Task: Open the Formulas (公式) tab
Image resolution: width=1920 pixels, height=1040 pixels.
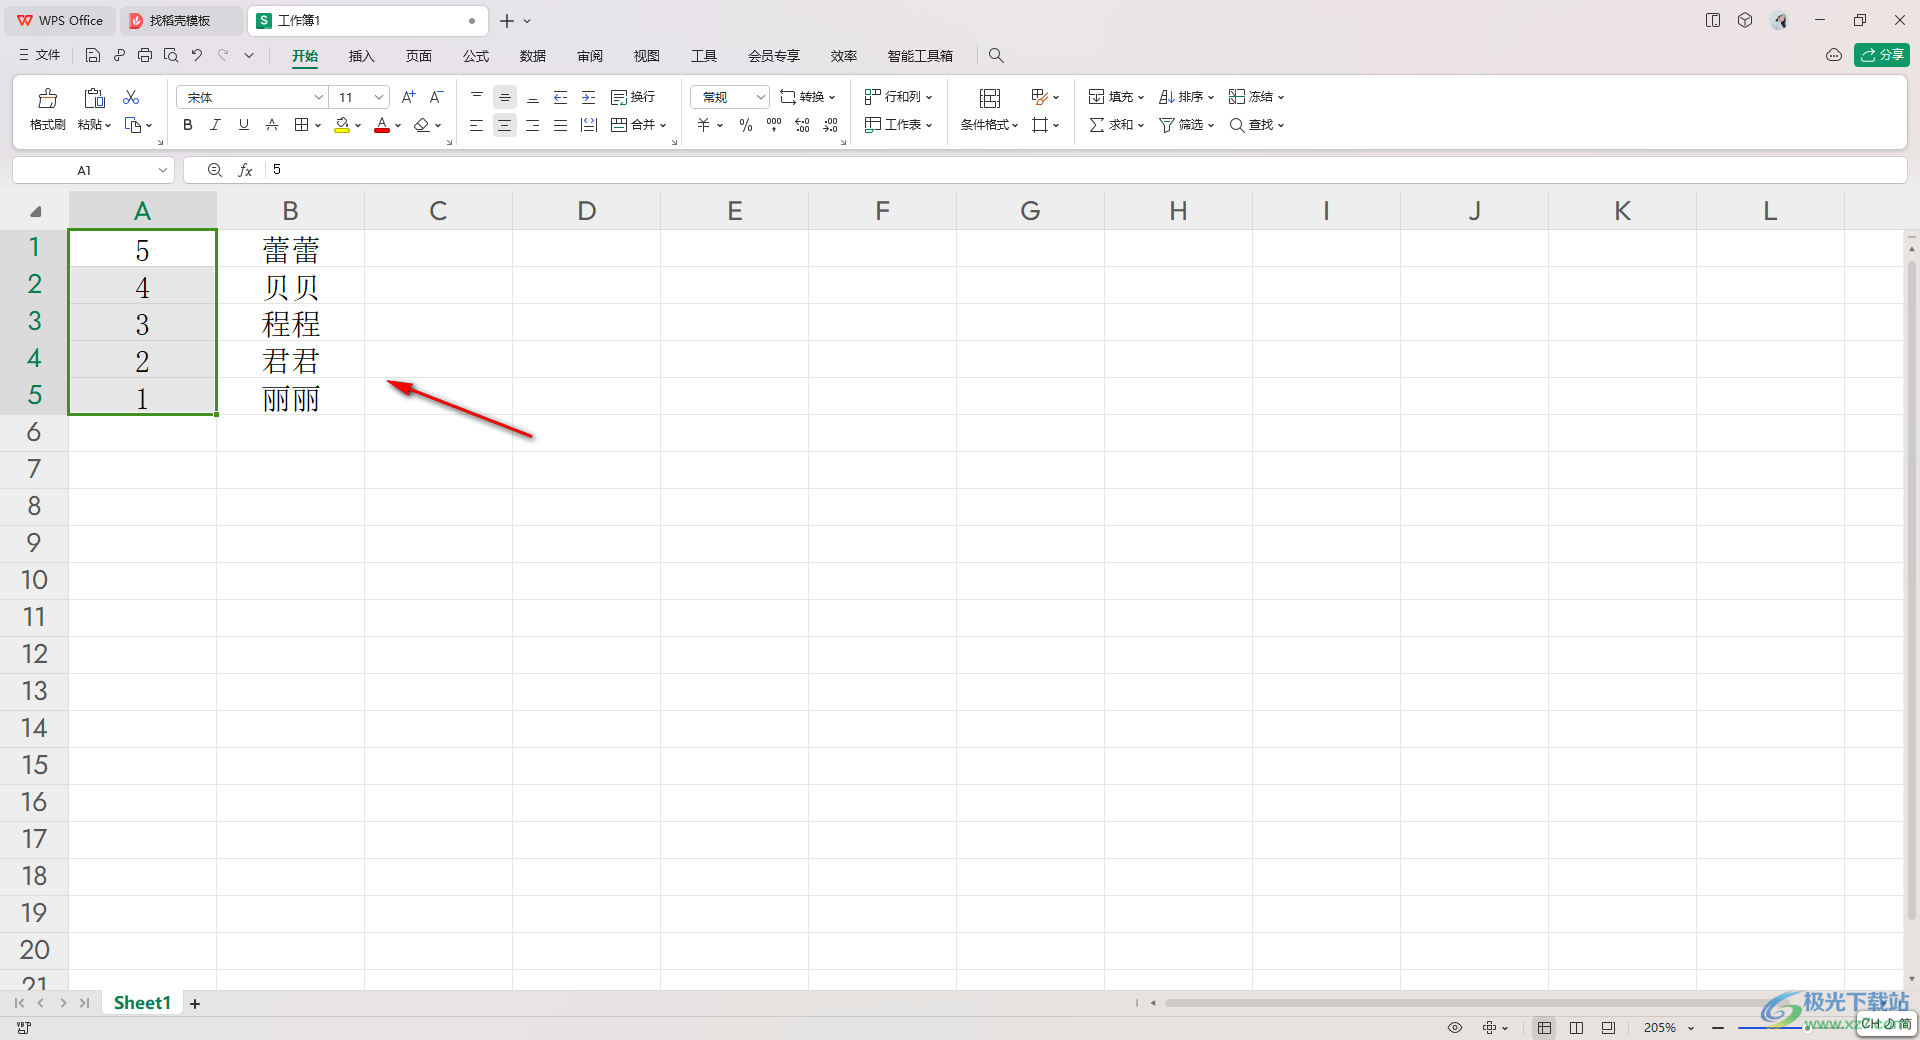Action: point(476,56)
